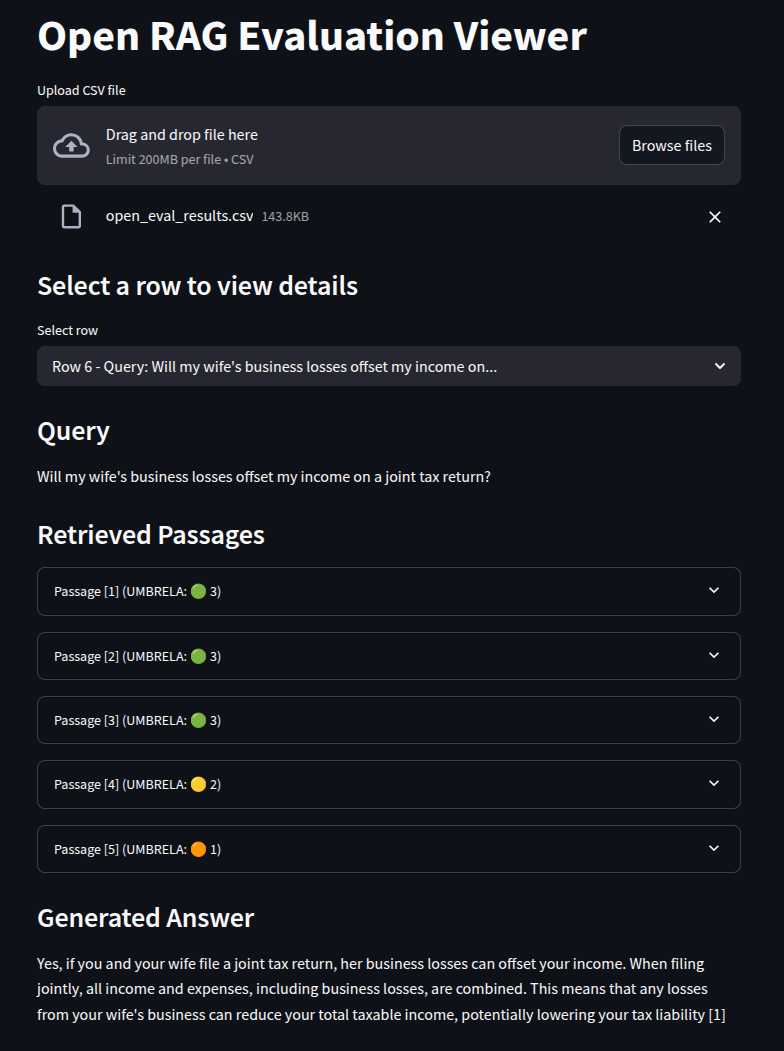784x1051 pixels.
Task: Click the file document icon beside open_eval_results.csv
Action: point(71,217)
